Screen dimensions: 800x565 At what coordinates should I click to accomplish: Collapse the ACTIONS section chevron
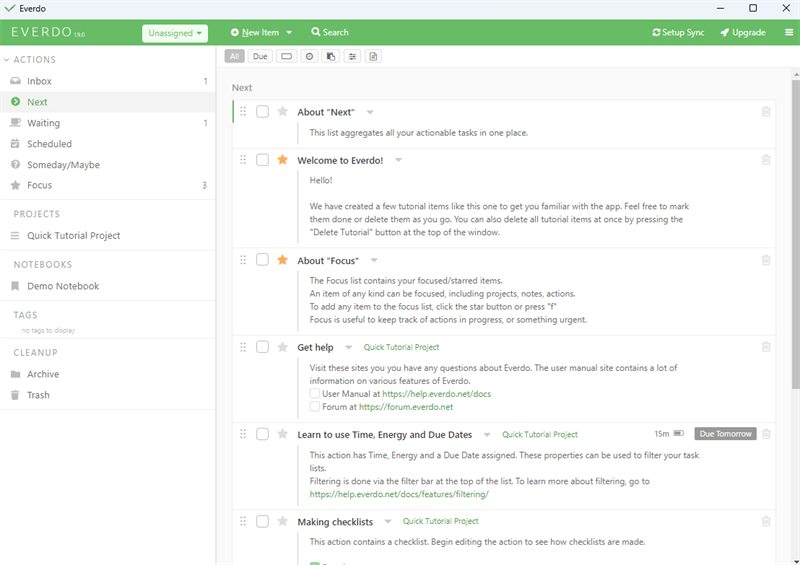coord(7,60)
